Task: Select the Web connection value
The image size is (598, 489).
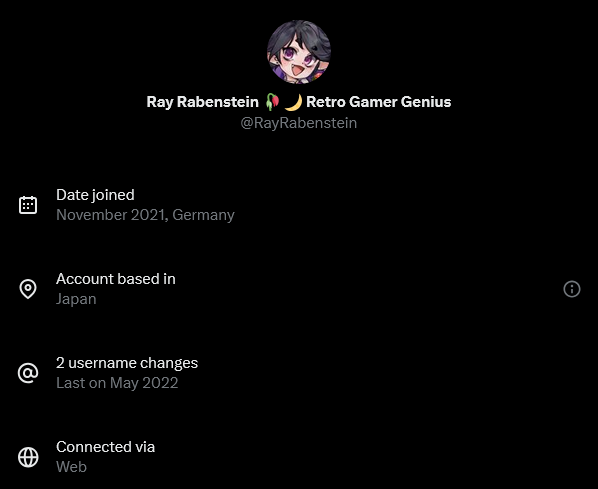Action: 71,467
